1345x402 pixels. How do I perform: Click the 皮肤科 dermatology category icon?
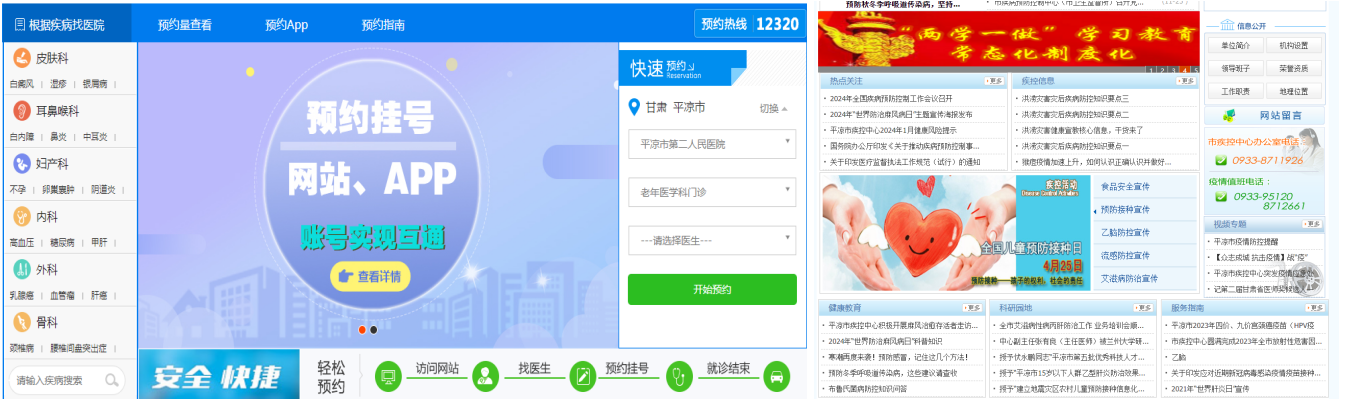[x=22, y=58]
